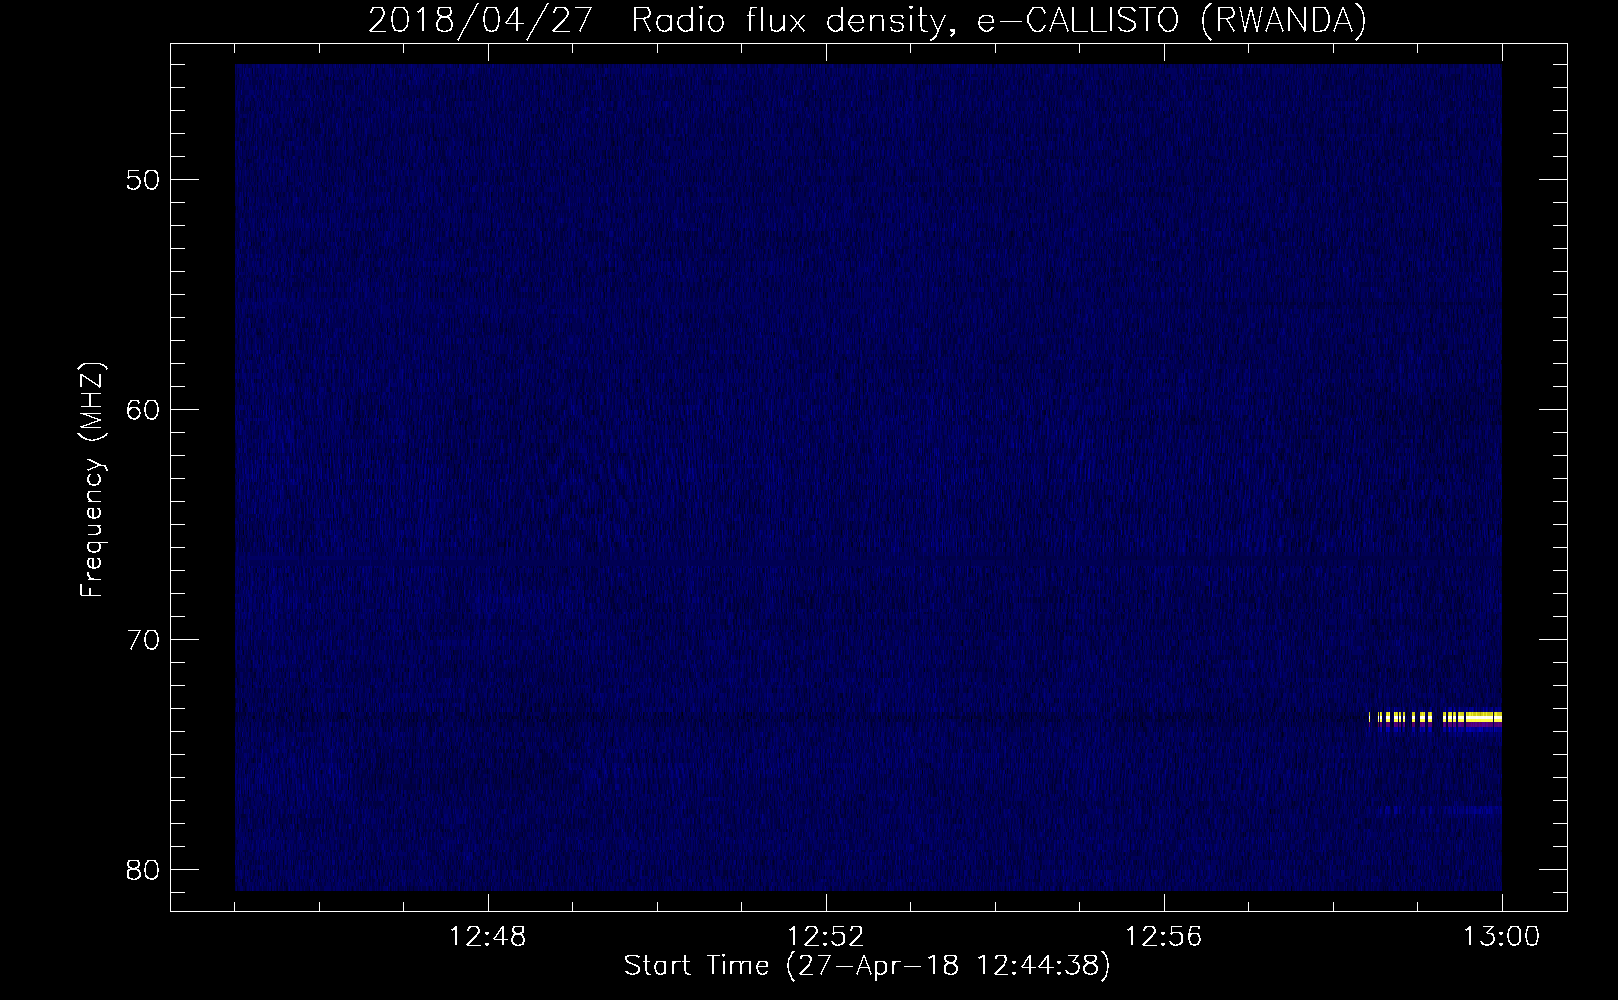Click the faint blue band near 77 MHz
1618x1000 pixels.
point(1440,809)
